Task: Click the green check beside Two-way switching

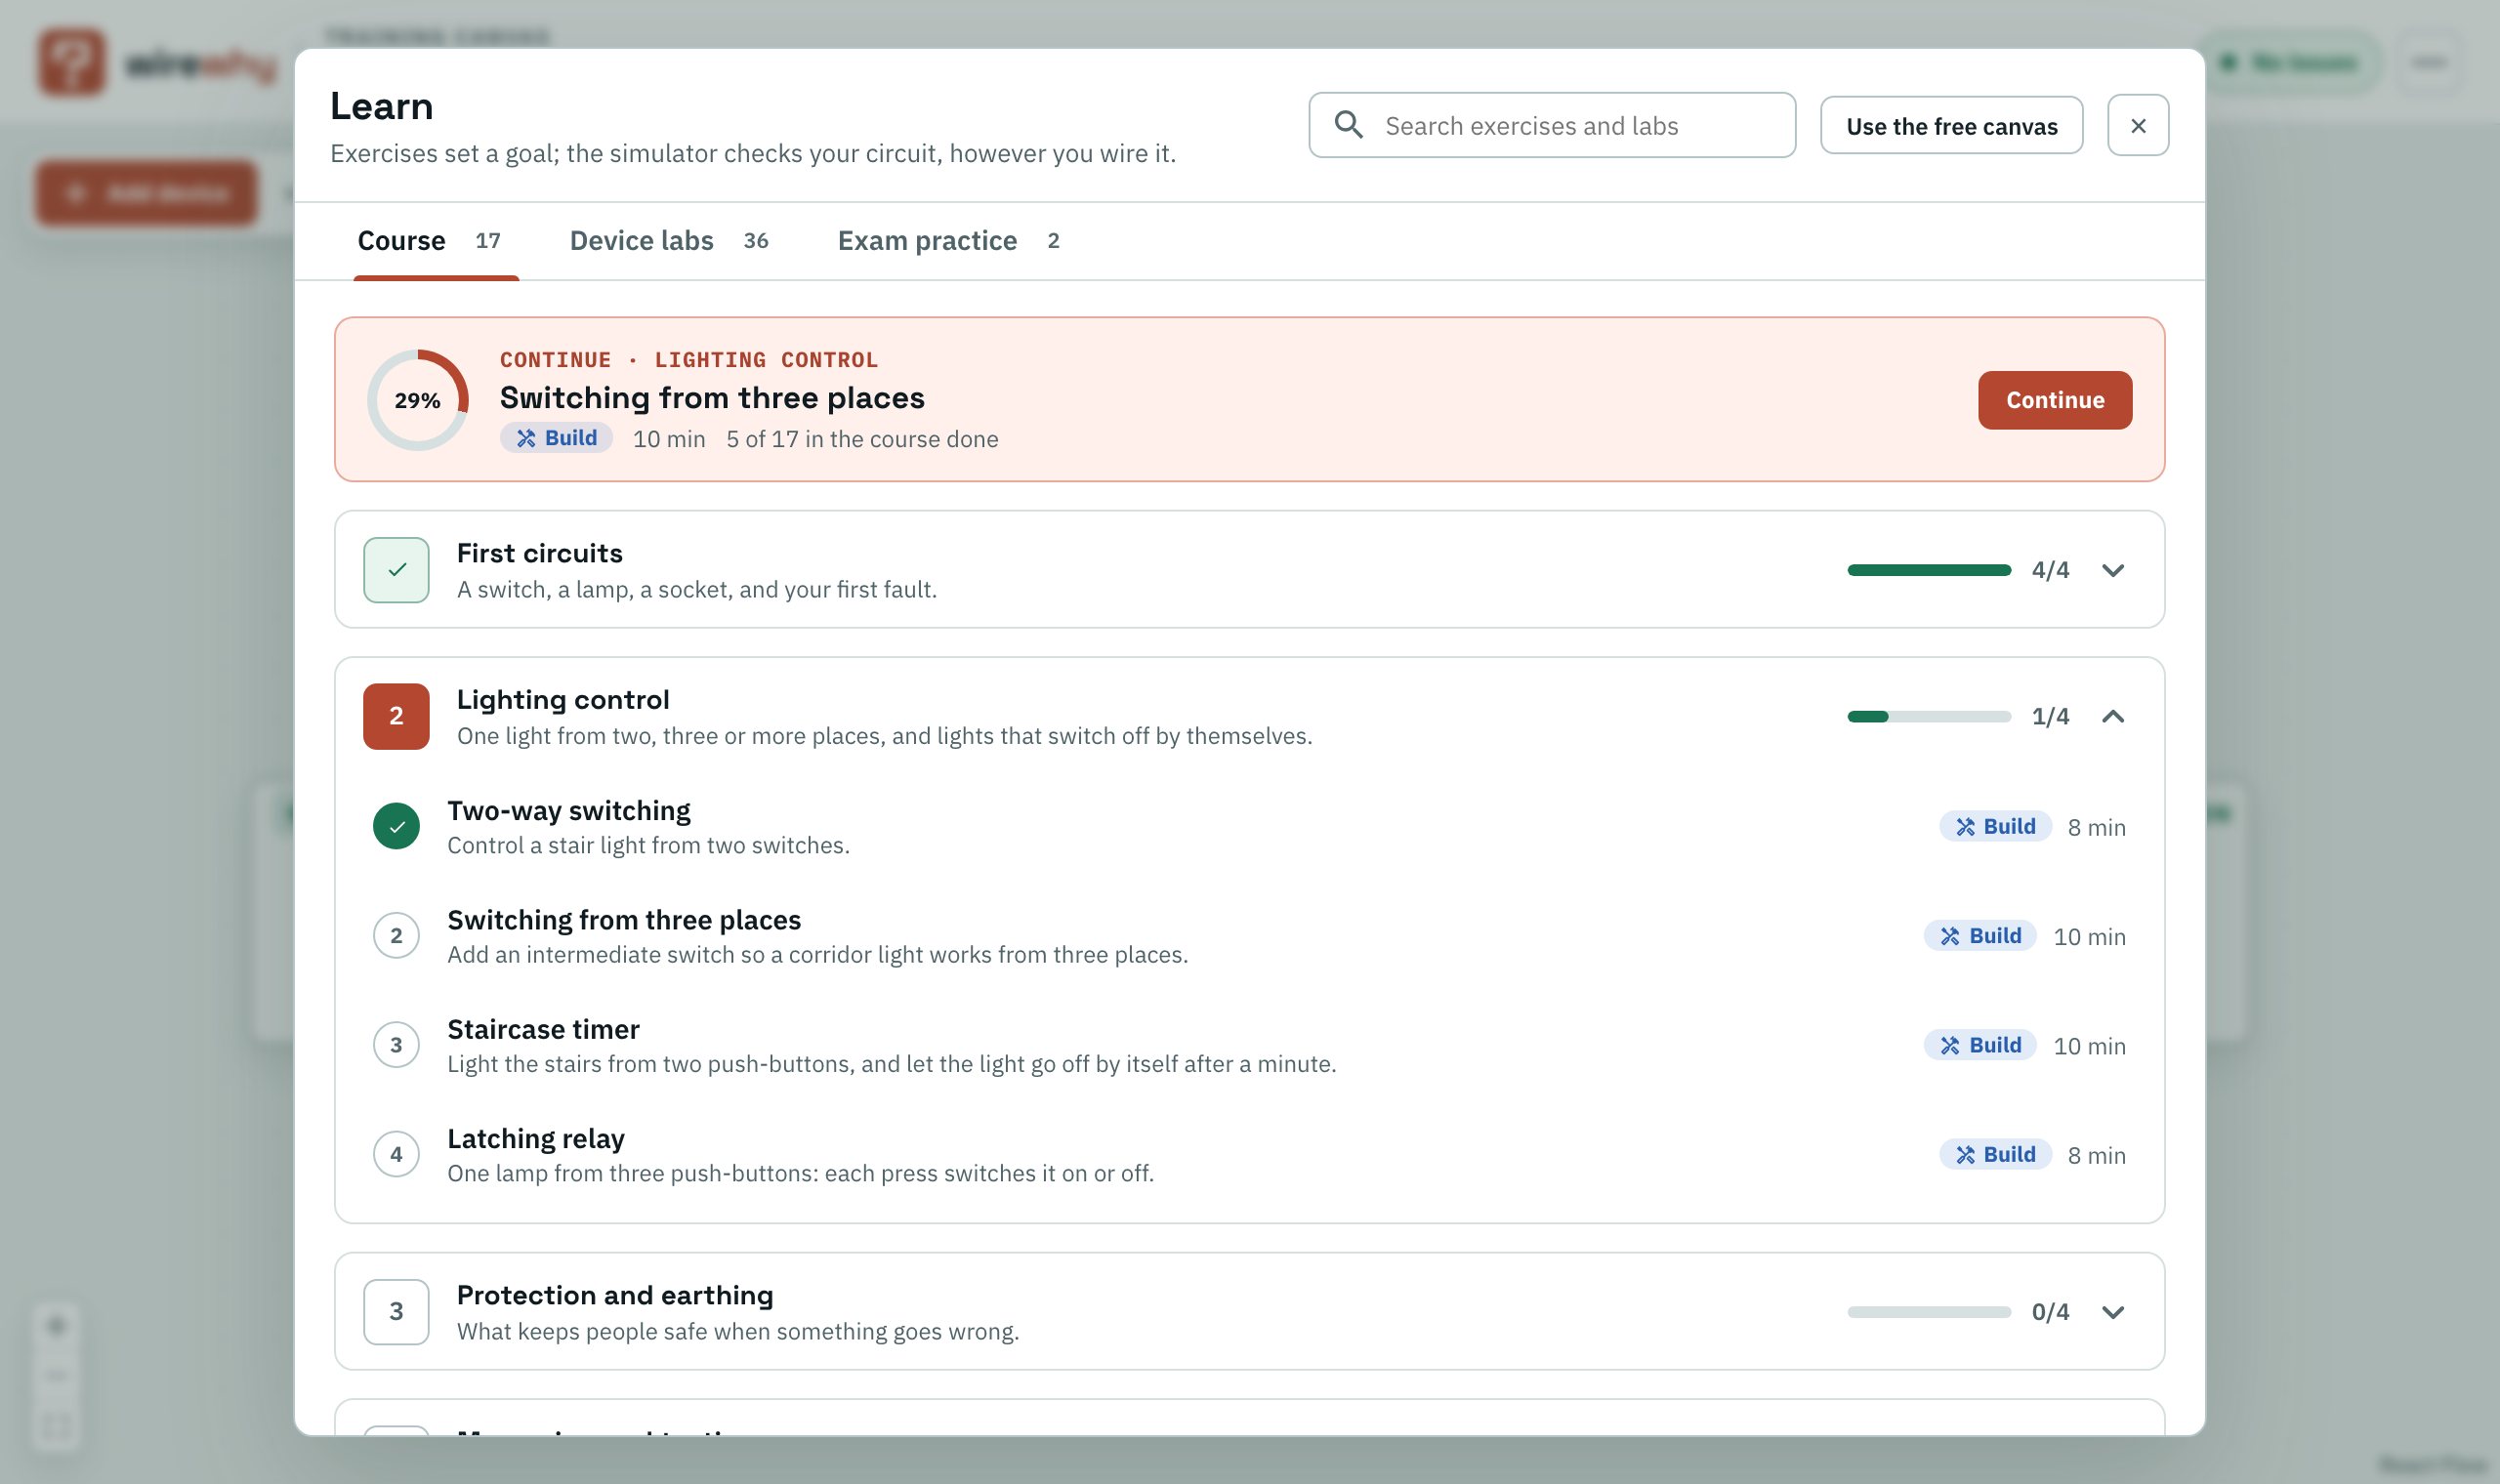Action: 396,826
